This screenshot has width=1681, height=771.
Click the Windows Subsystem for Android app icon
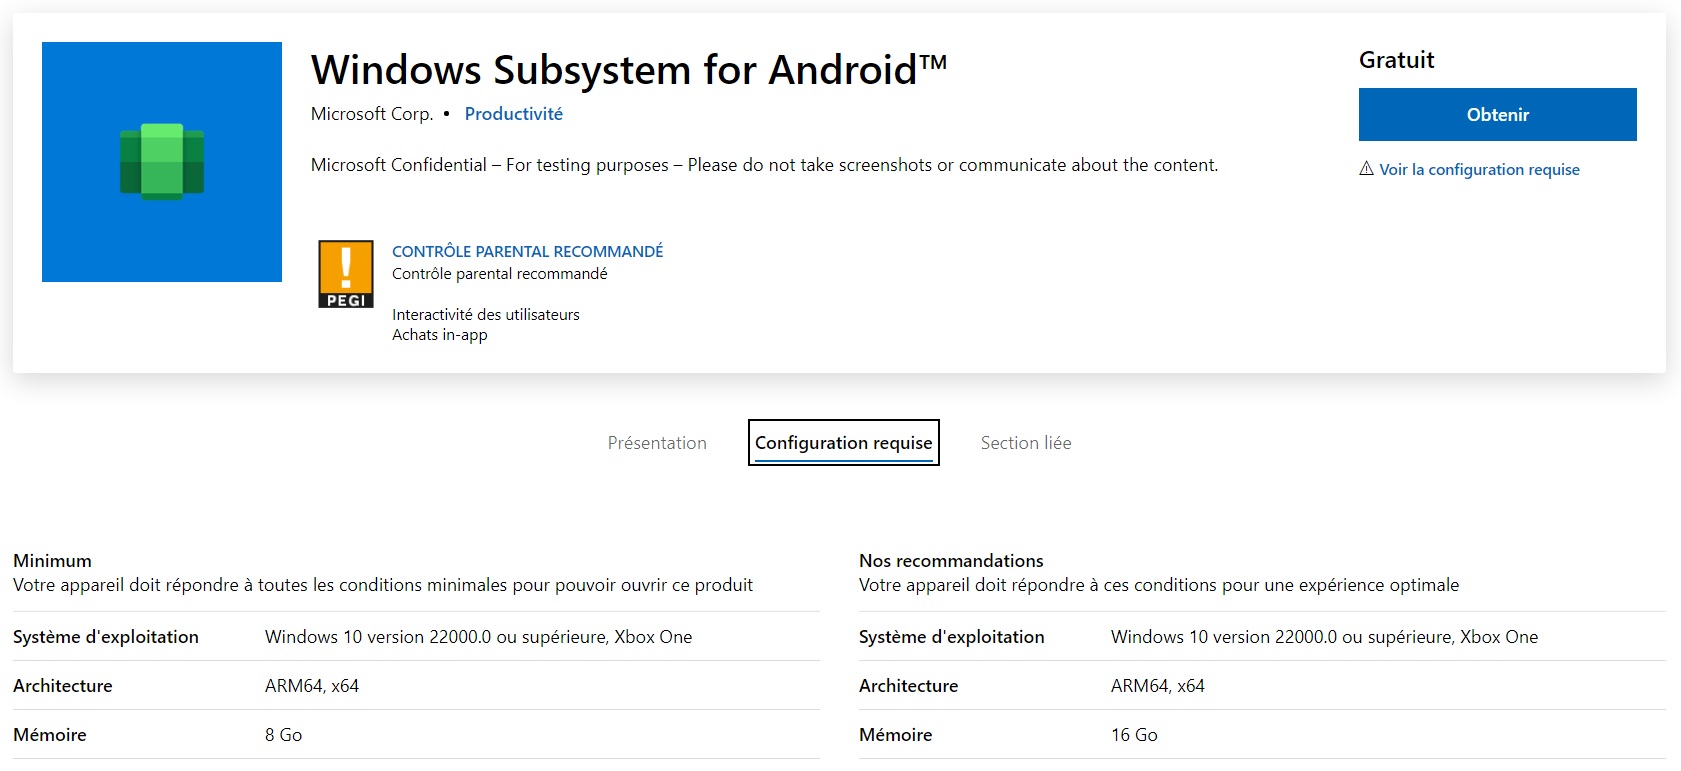click(162, 162)
